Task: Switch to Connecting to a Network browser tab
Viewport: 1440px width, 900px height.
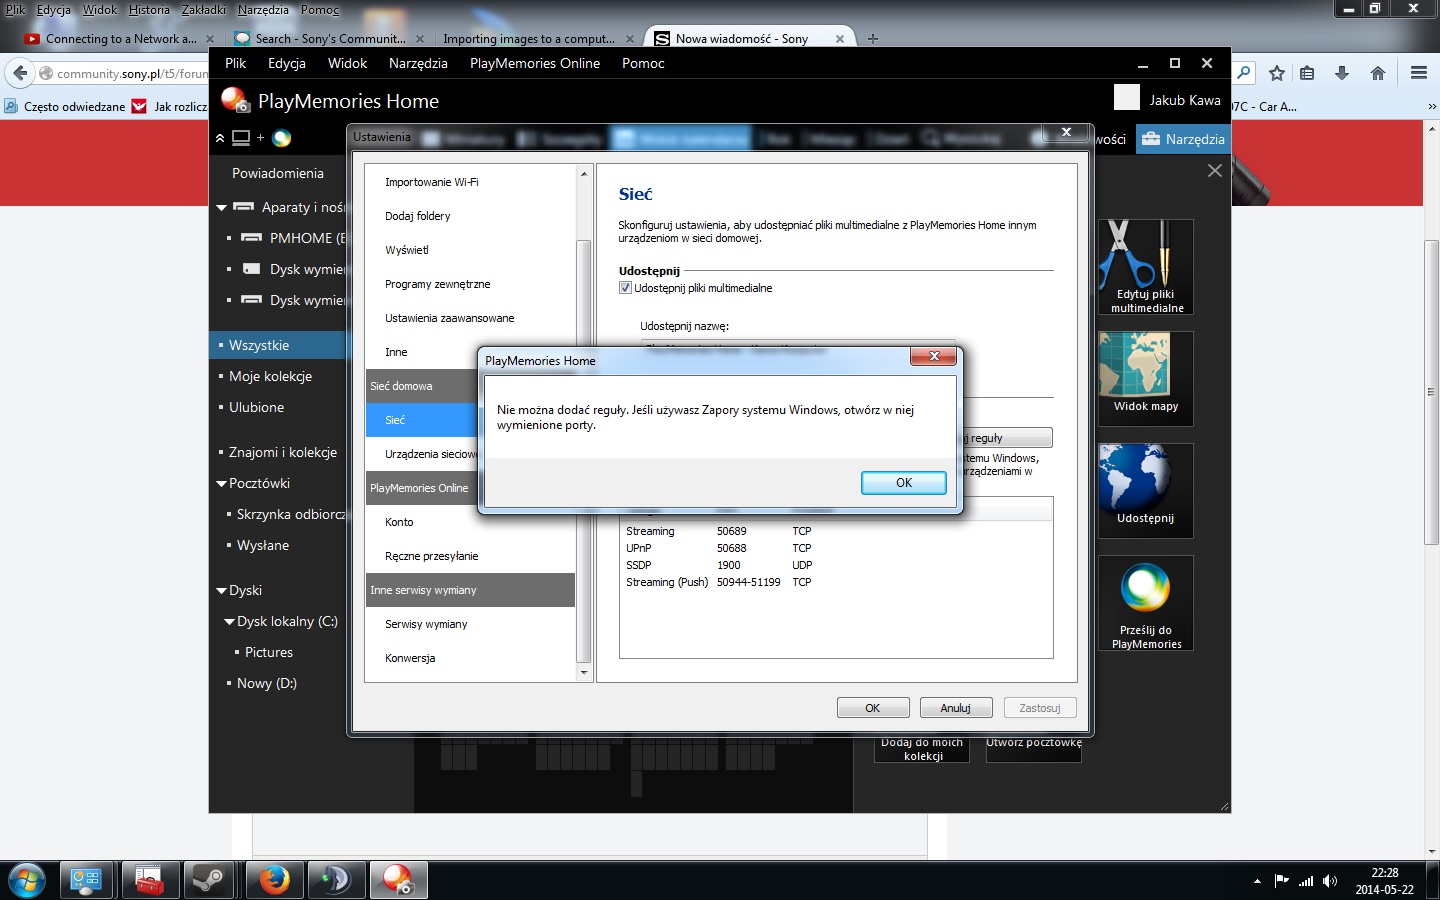Action: [x=120, y=39]
